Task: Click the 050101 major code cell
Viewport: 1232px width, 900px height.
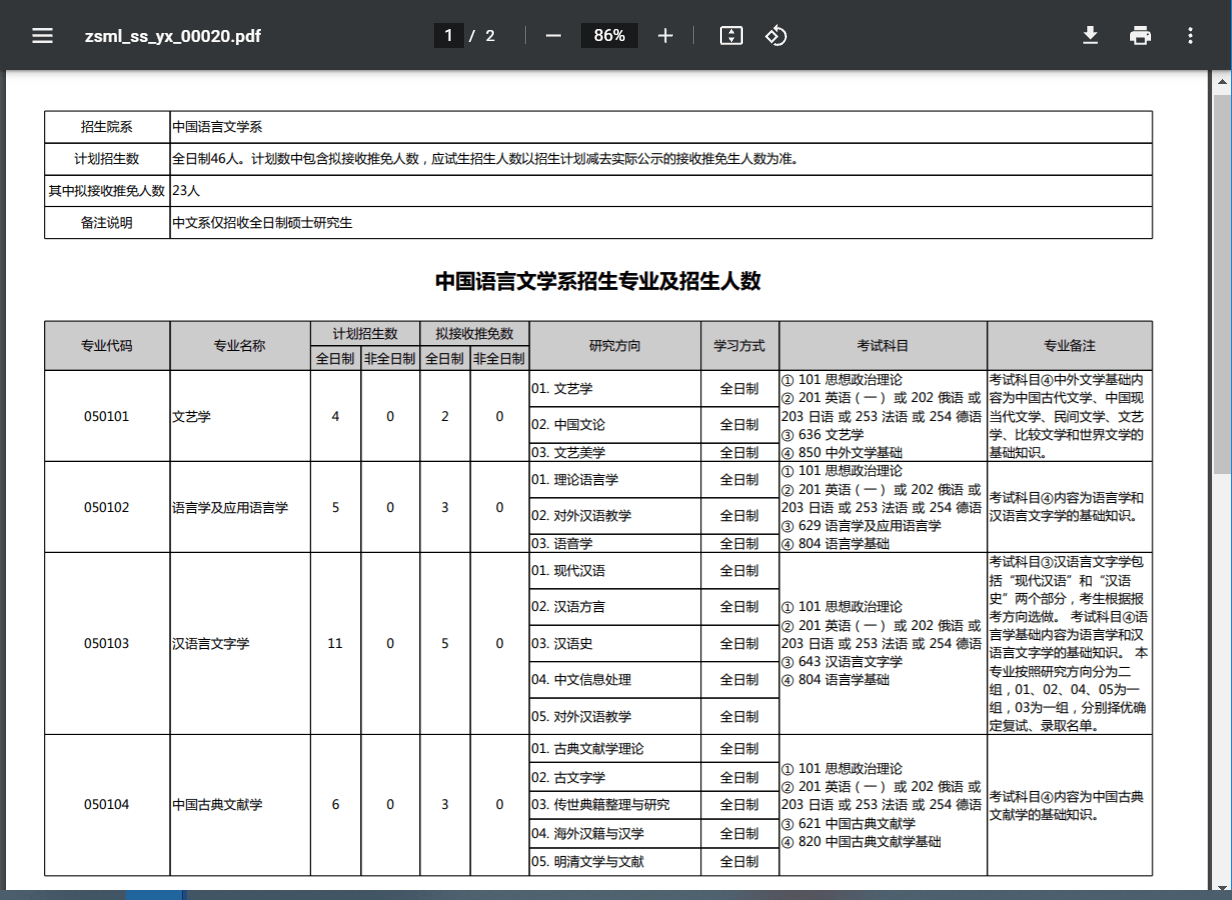Action: pos(107,416)
